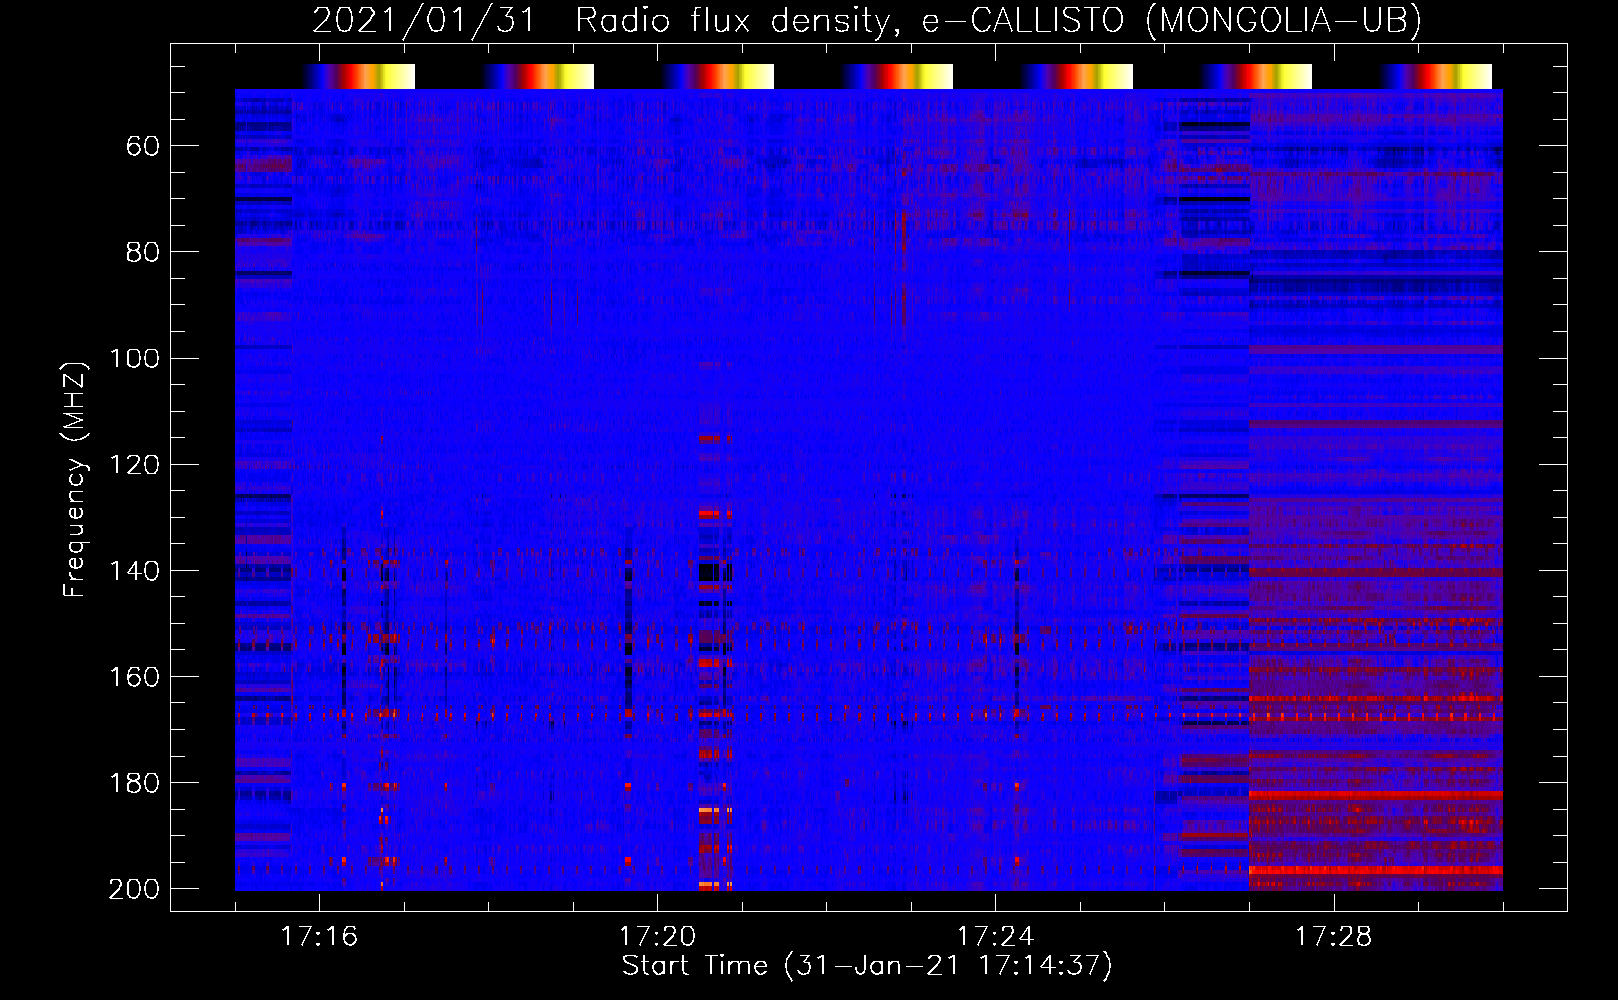Click the 'Start Time (31-Jan-21 17:14:37)' label
1618x1000 pixels.
(867, 966)
